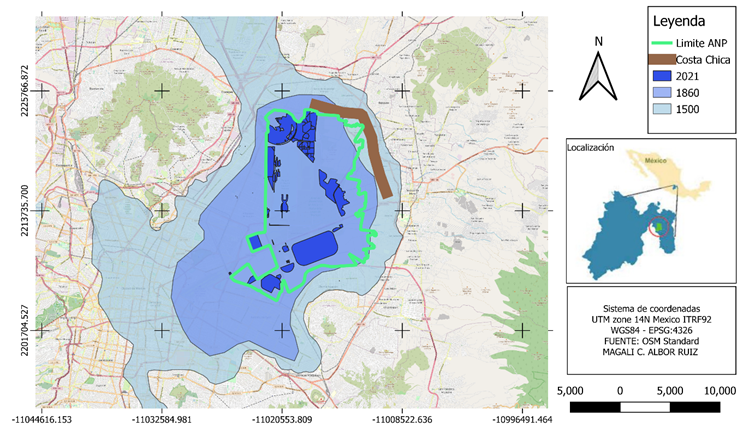Screen dimensions: 743x431
Task: Click the scale bar graphic
Action: coord(645,407)
